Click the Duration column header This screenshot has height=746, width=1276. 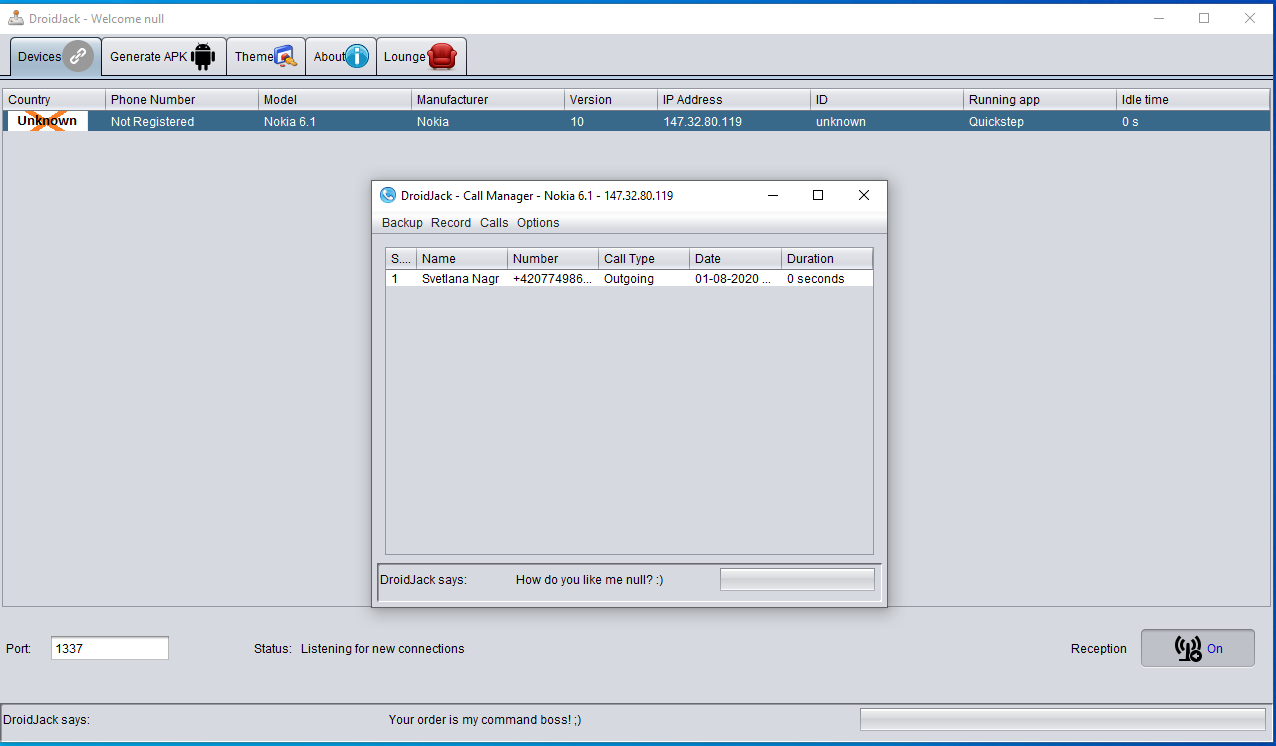pyautogui.click(x=827, y=258)
